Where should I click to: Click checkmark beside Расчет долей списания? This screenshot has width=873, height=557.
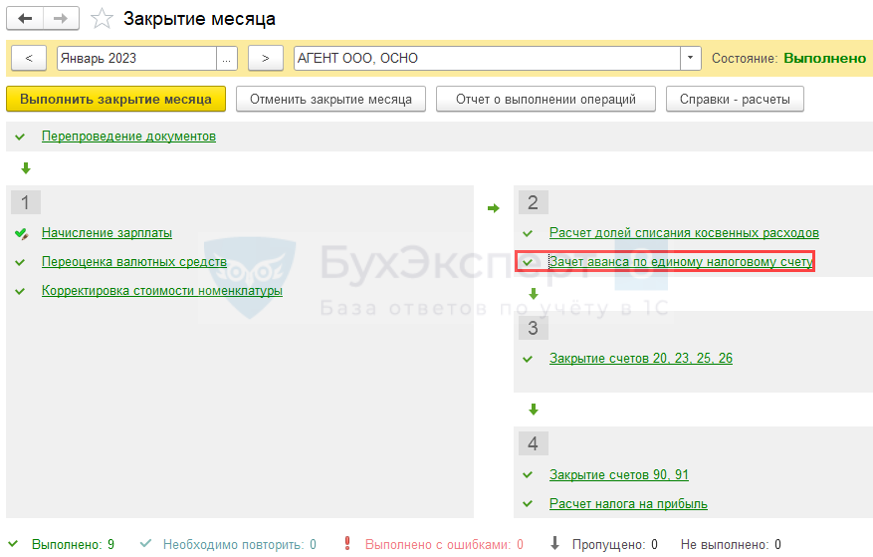coord(528,233)
